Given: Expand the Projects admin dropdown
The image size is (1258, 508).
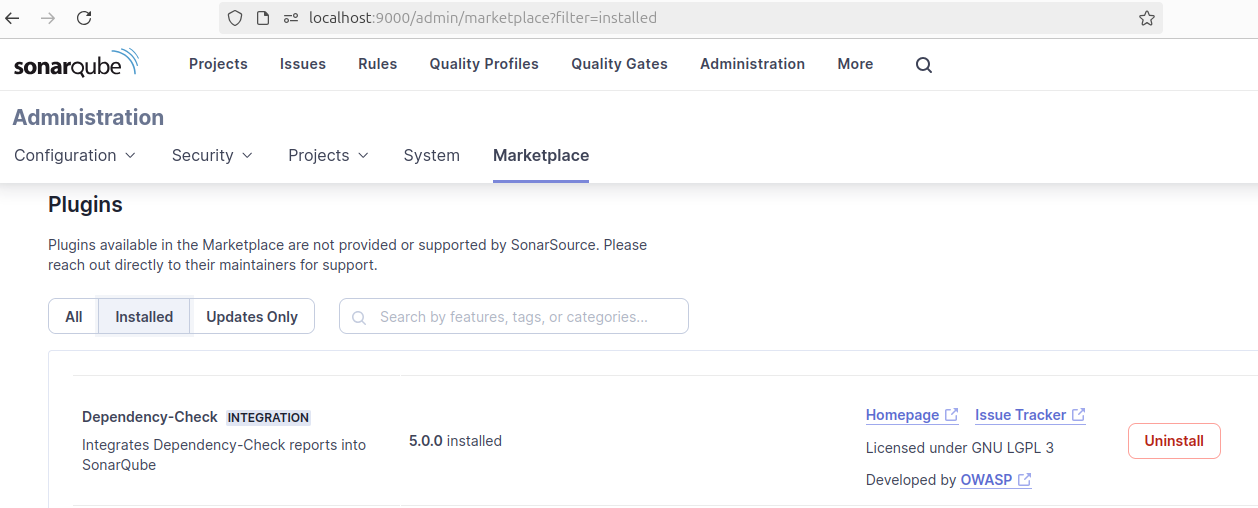Looking at the screenshot, I should [x=328, y=155].
